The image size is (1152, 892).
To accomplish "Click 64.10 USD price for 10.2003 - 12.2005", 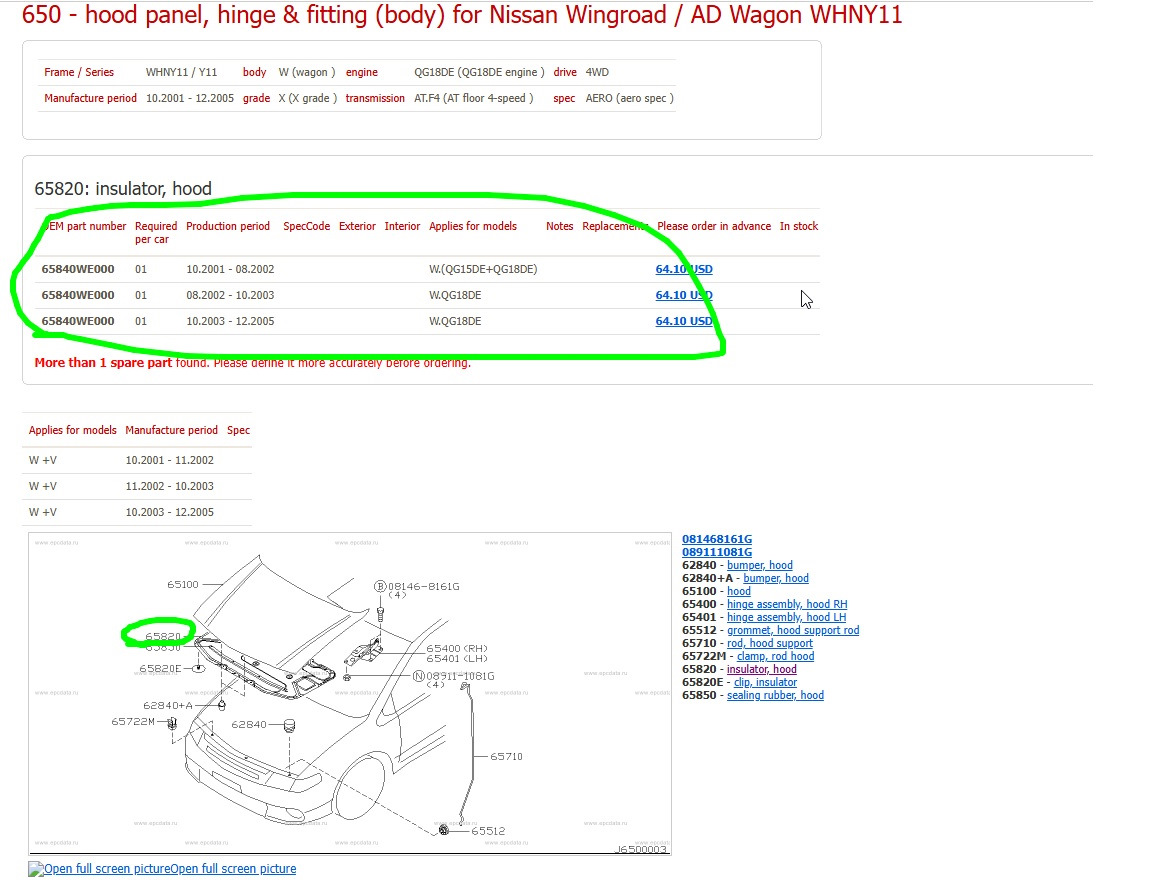I will tap(683, 321).
